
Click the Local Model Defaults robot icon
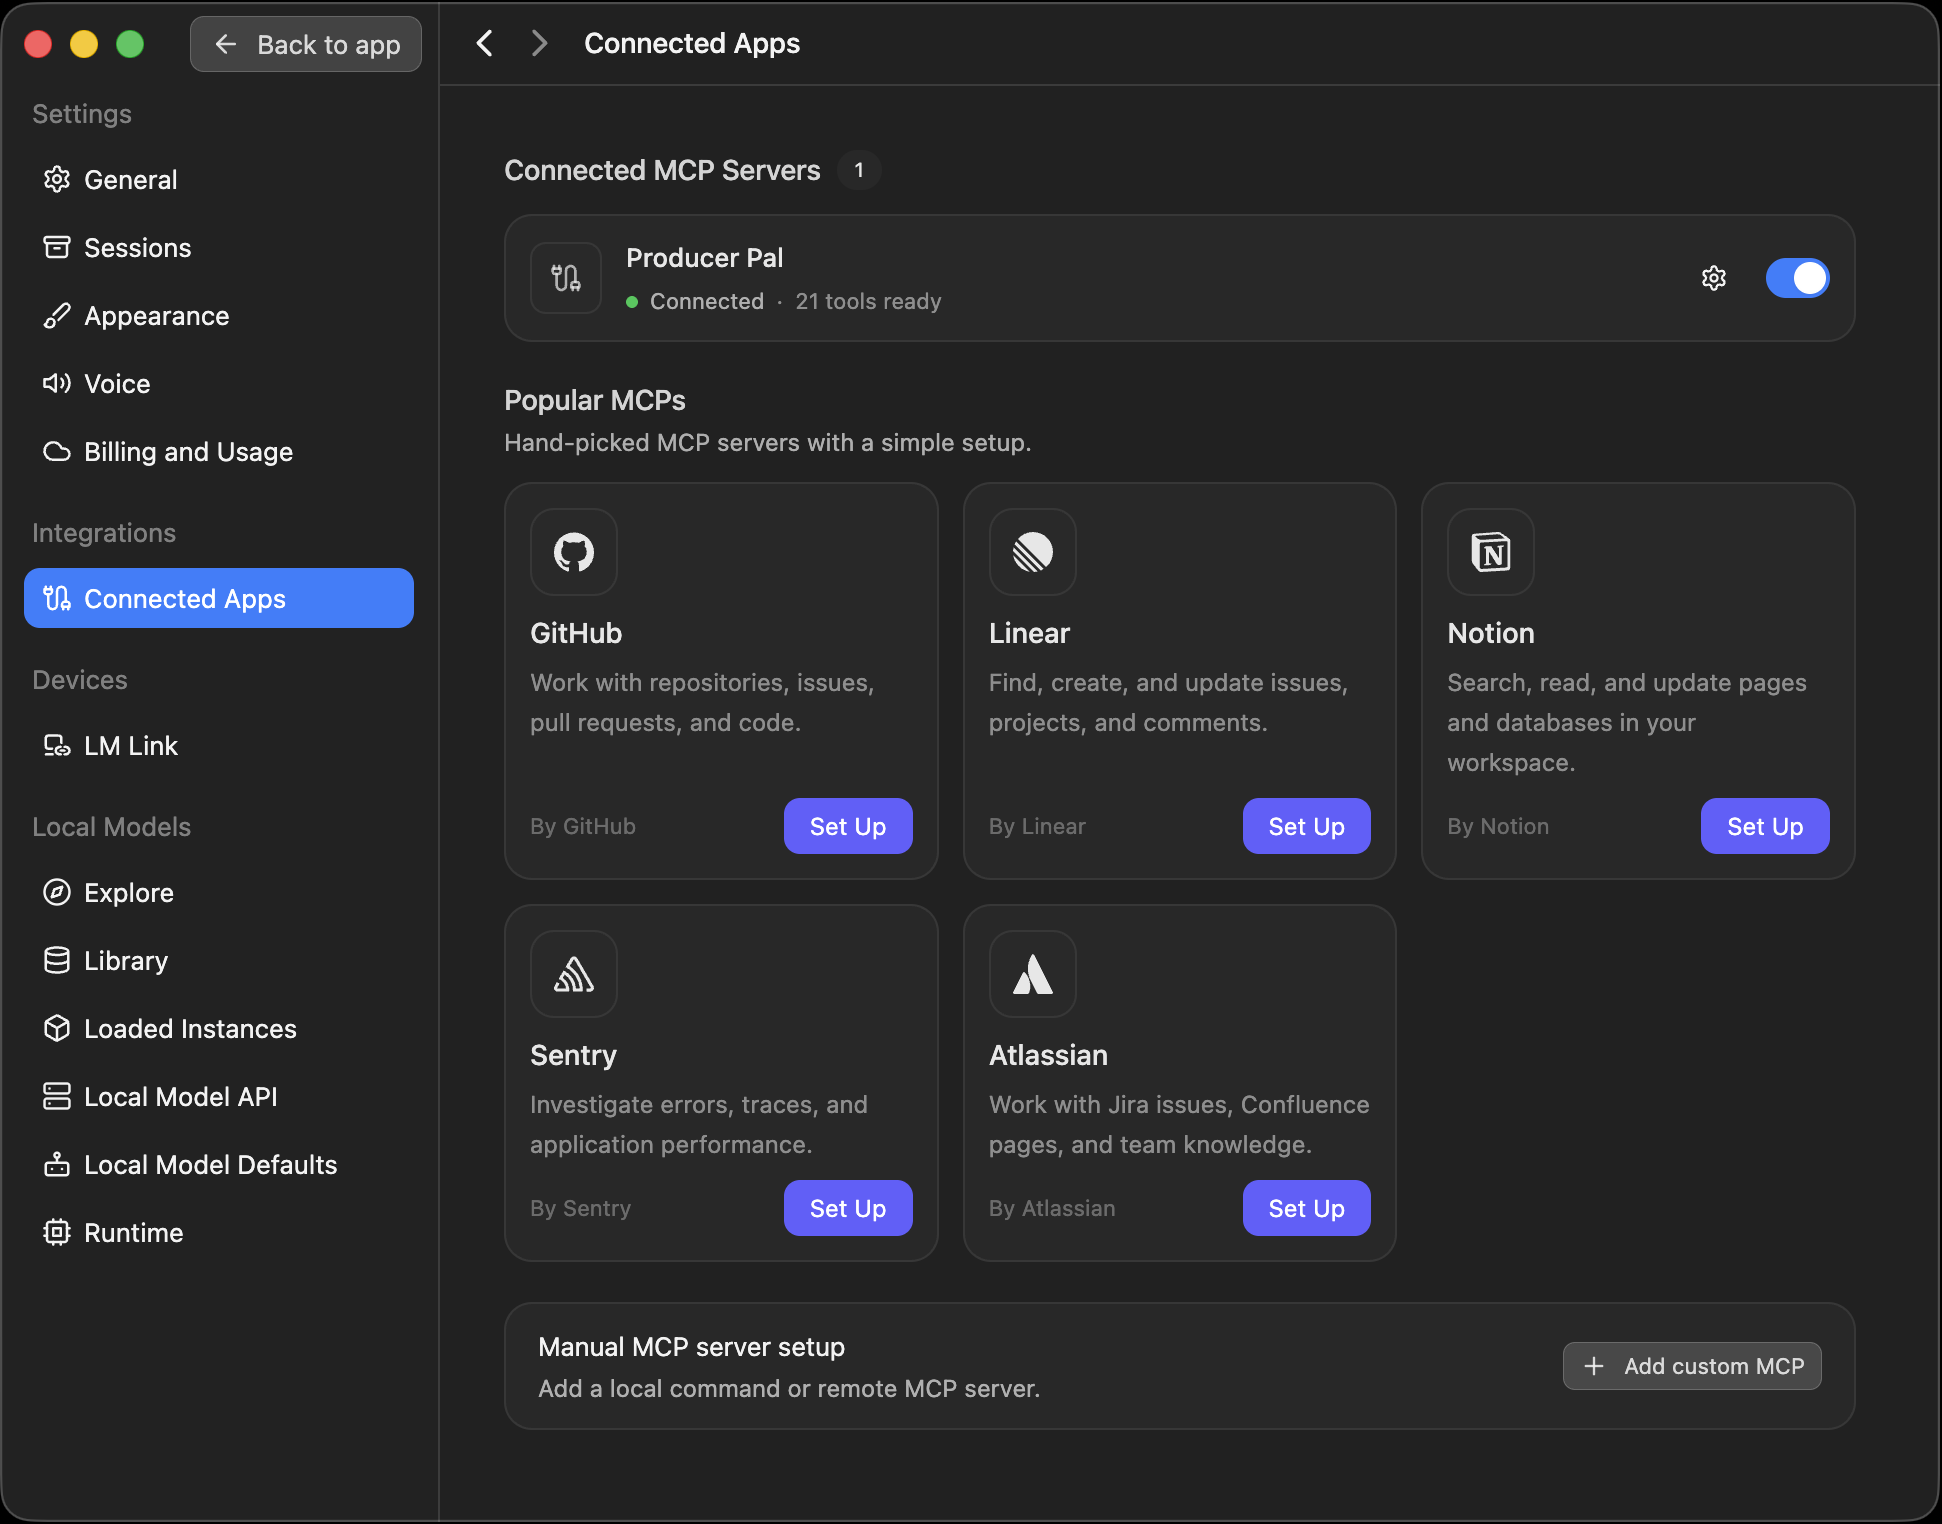pyautogui.click(x=57, y=1164)
